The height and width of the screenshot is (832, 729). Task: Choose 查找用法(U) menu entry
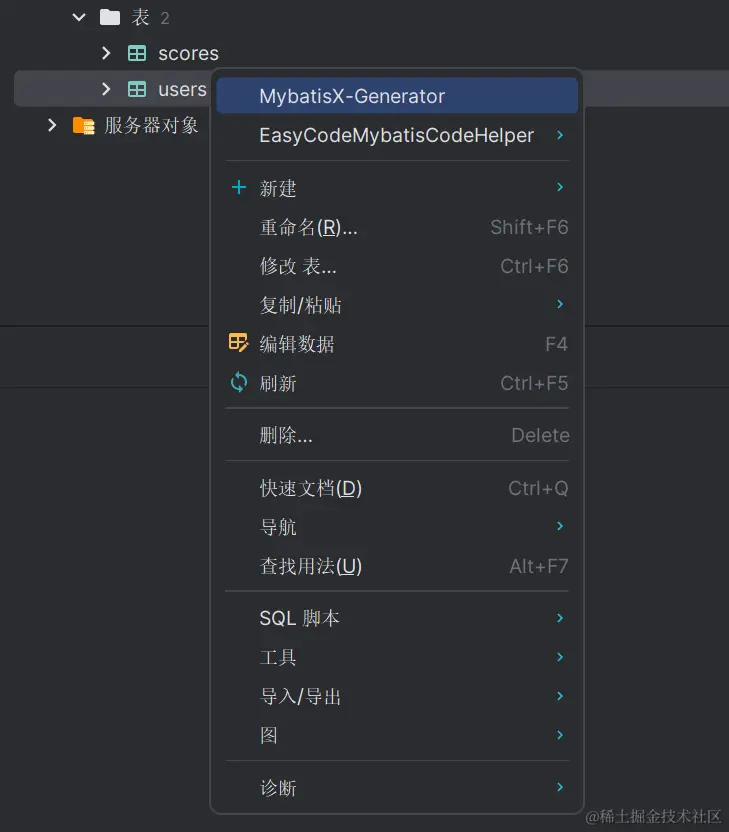point(397,566)
